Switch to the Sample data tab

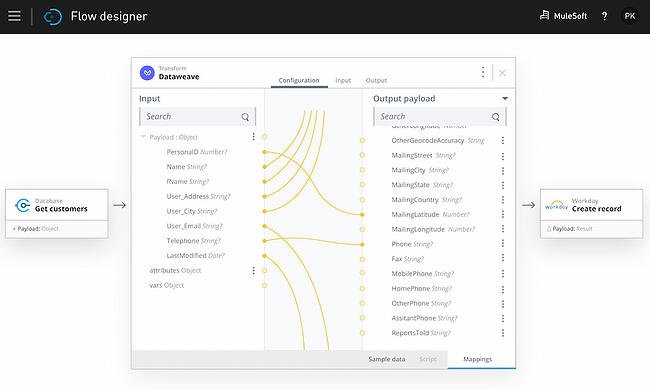click(x=387, y=359)
